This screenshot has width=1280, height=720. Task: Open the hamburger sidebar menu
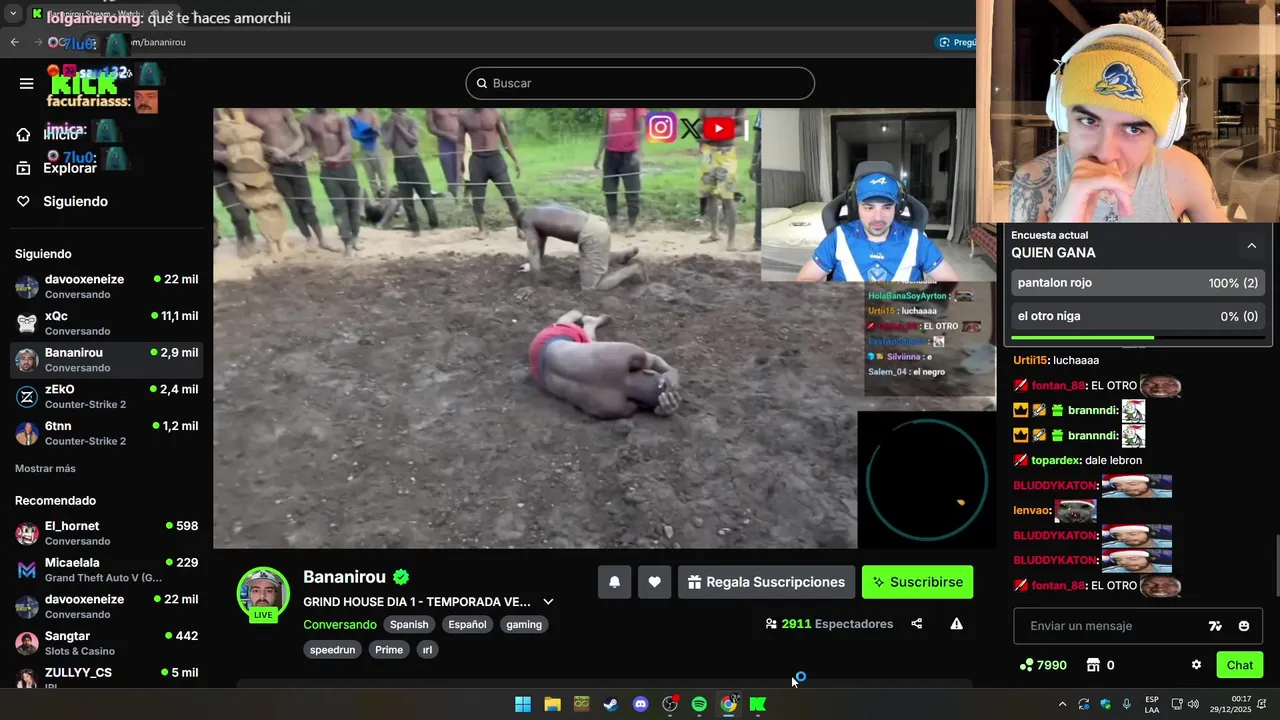[26, 83]
